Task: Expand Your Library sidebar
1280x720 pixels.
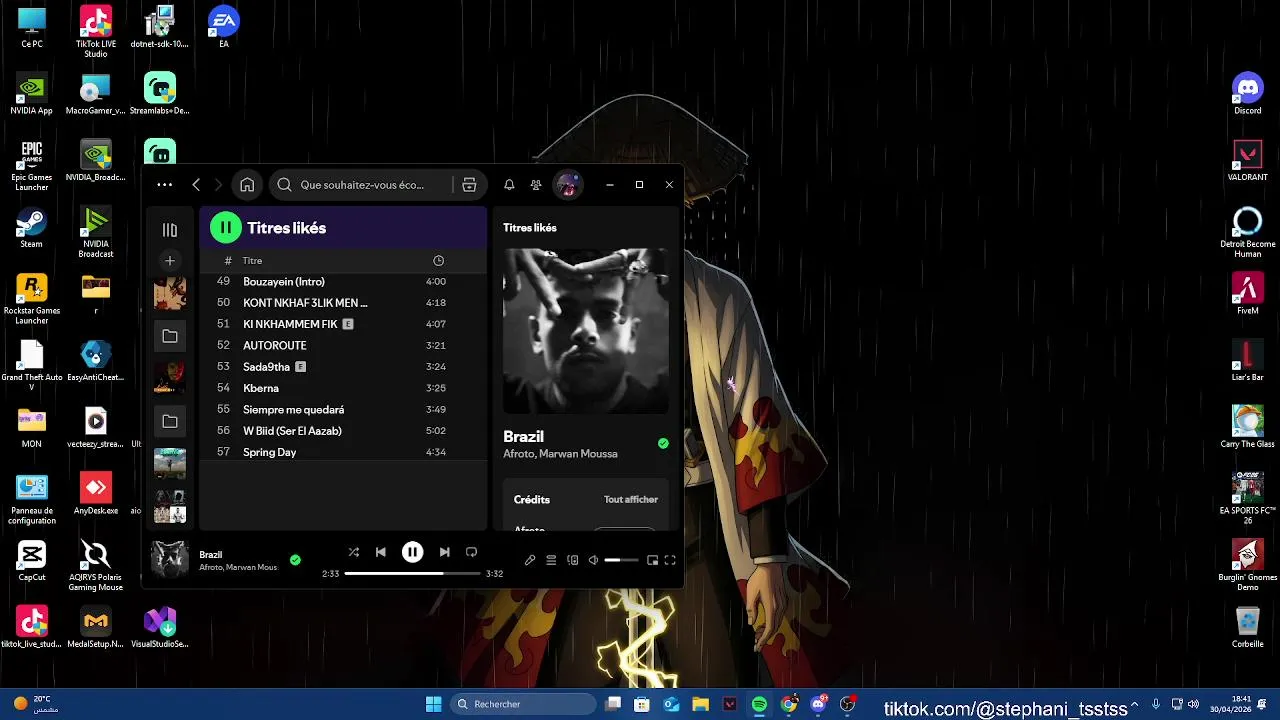Action: [x=170, y=230]
